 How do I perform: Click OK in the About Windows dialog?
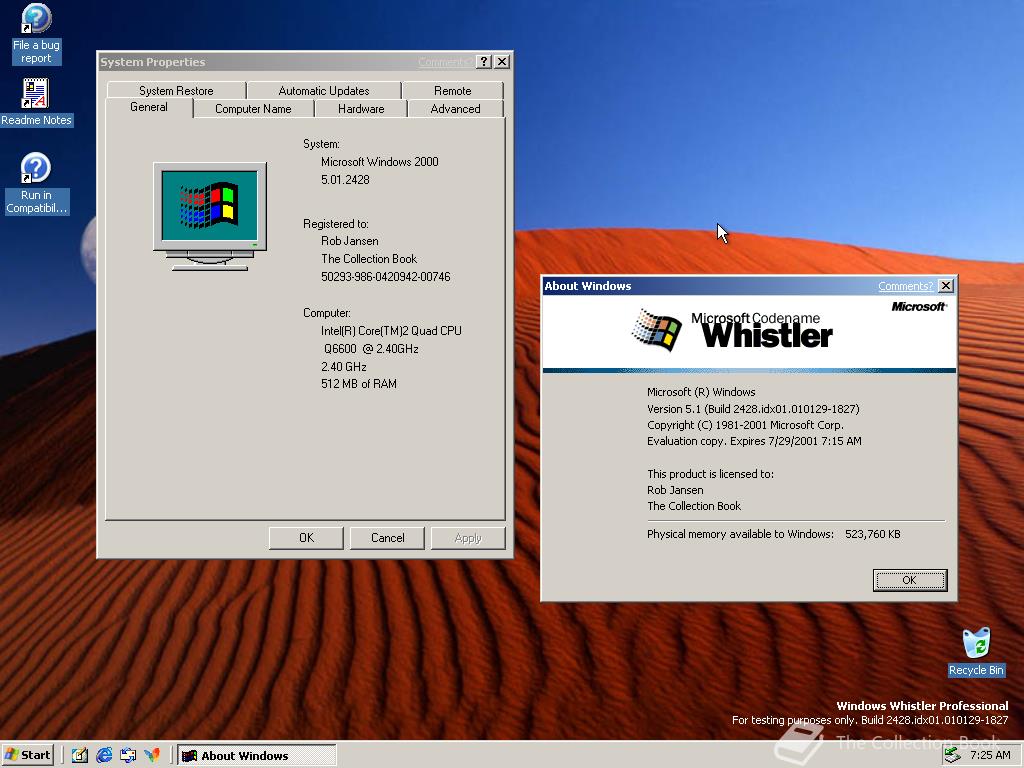[910, 580]
